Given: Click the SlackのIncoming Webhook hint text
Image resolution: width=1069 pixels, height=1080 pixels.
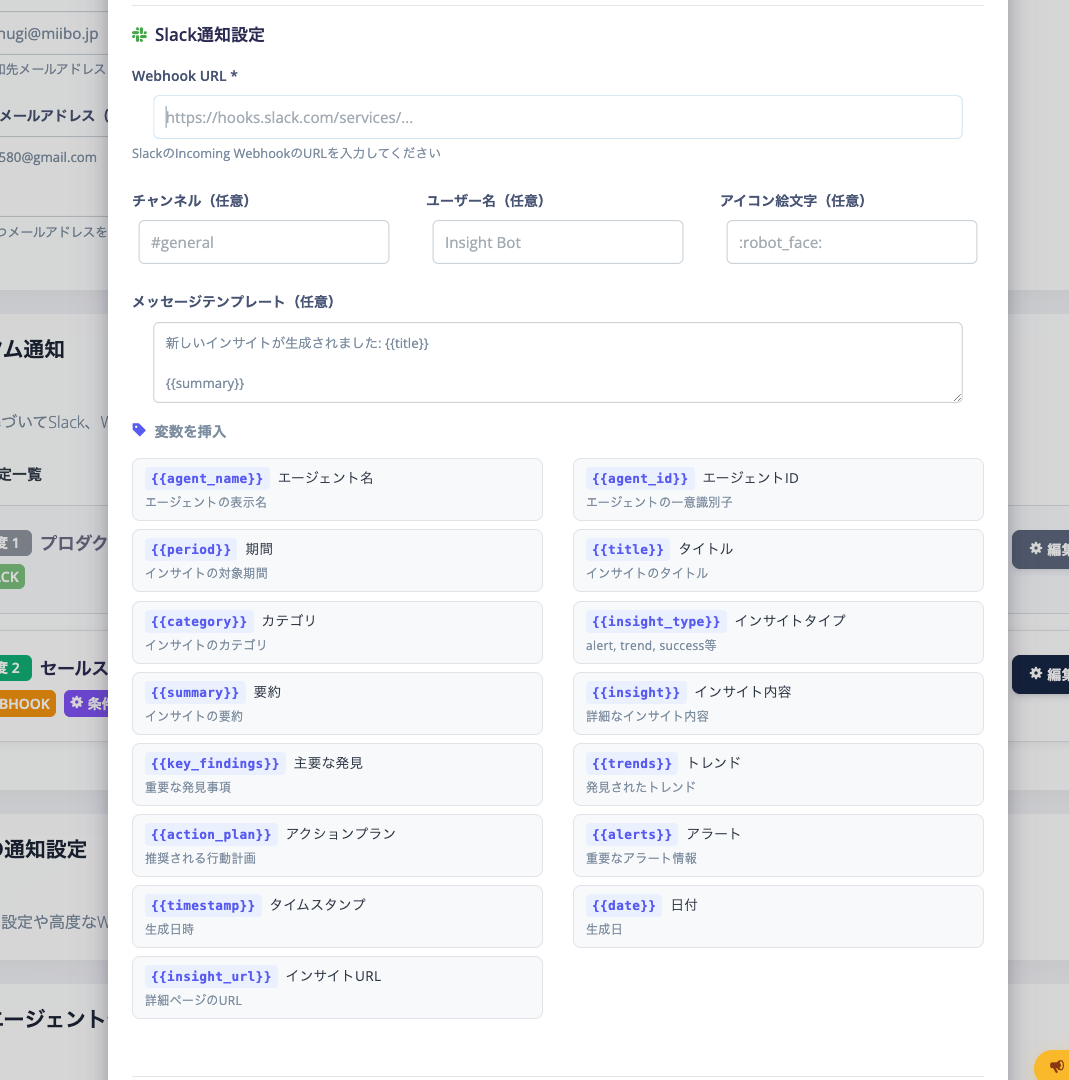Looking at the screenshot, I should point(286,153).
